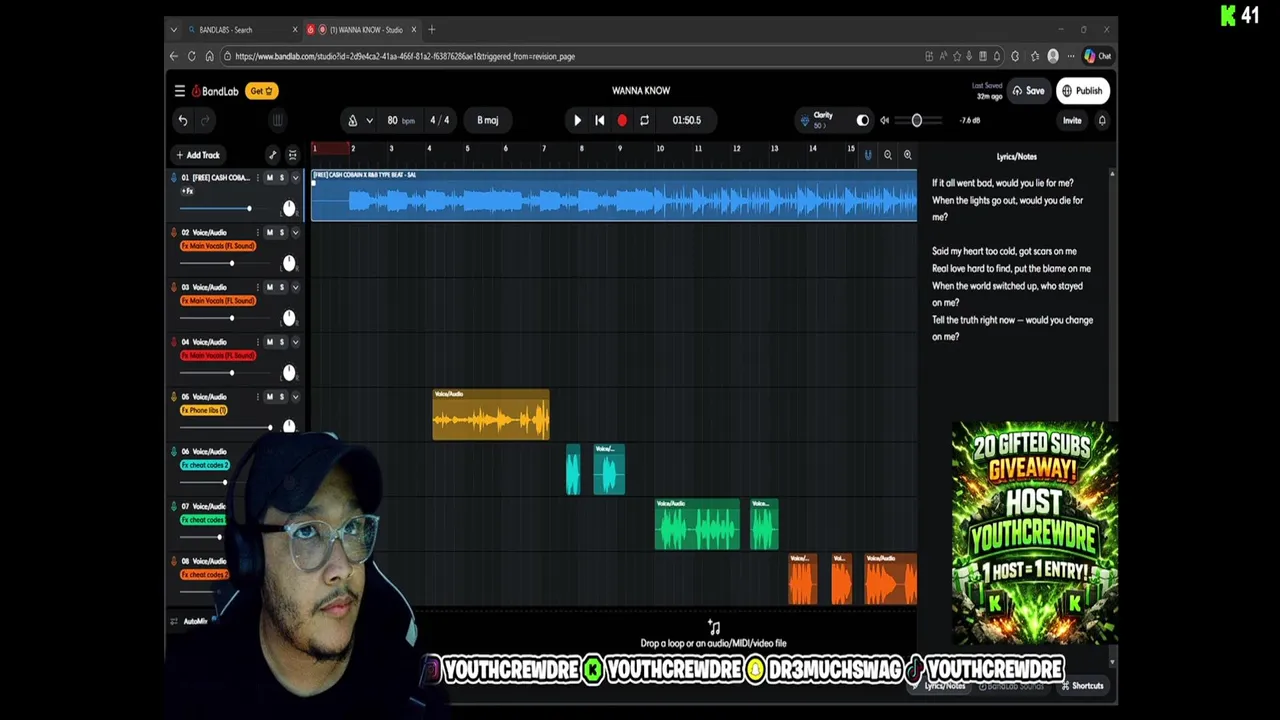Mute track 02 Voice/Audio

pyautogui.click(x=269, y=232)
